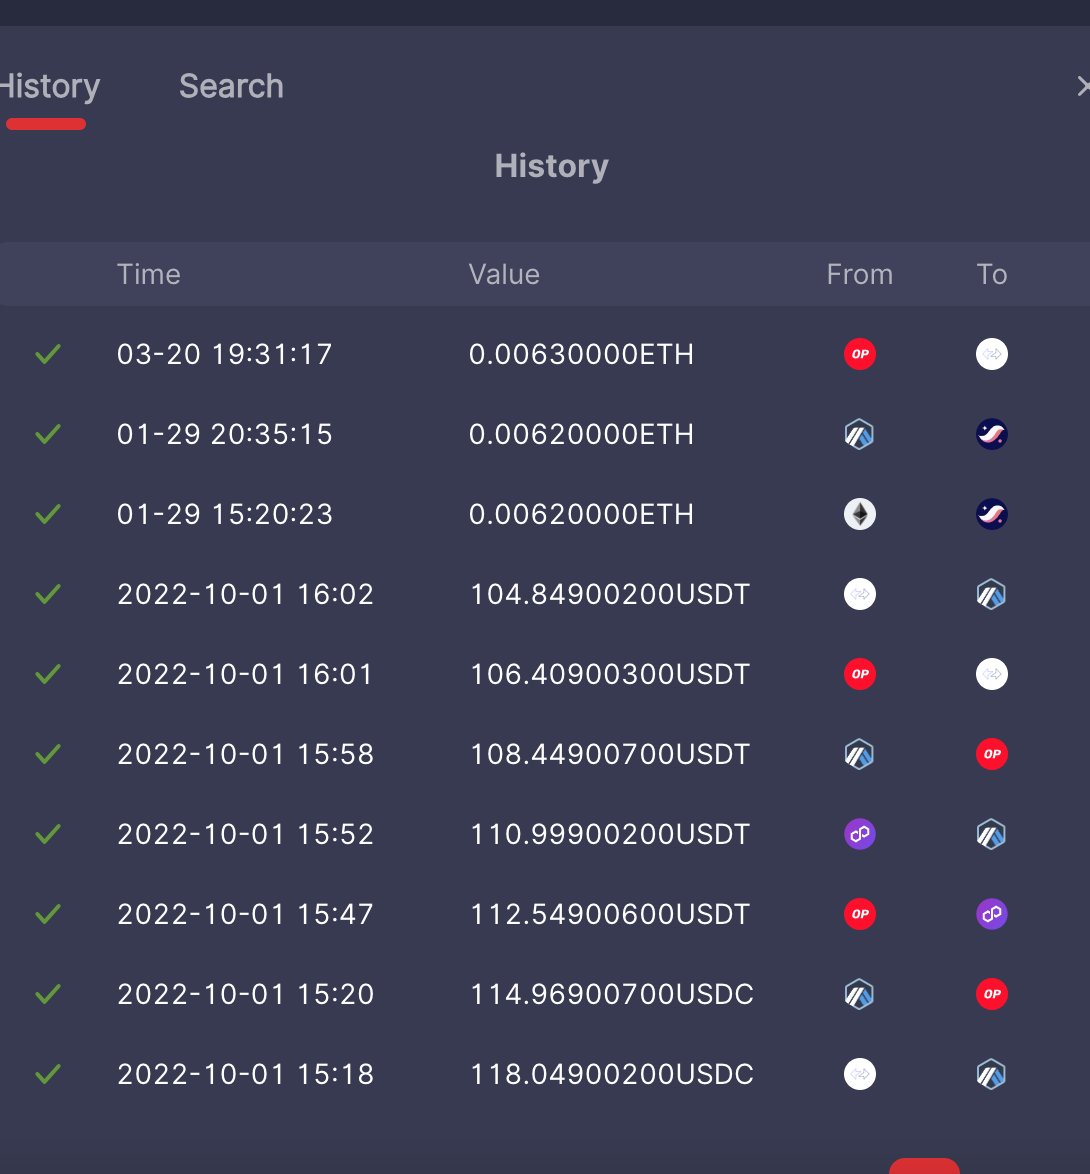Click value 104.84900200USDT
Screen dimensions: 1090x1174
tap(609, 594)
